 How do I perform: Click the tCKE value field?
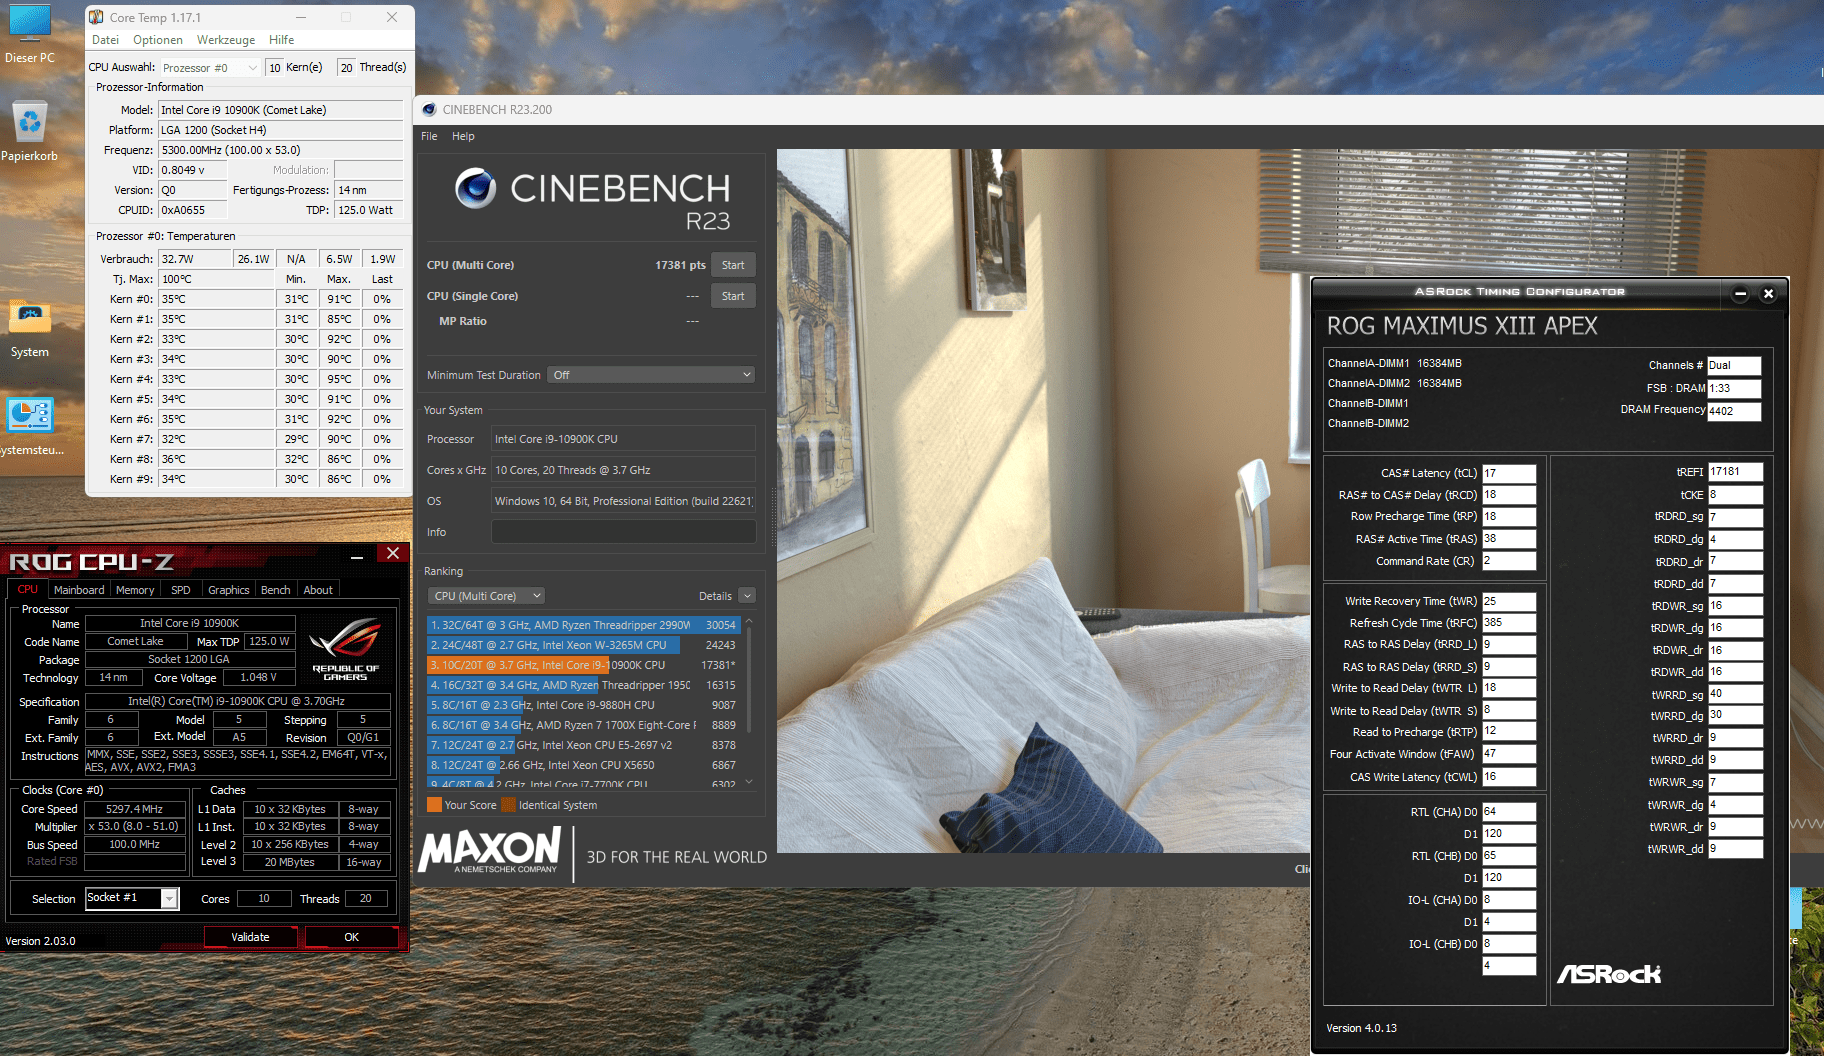(x=1735, y=495)
